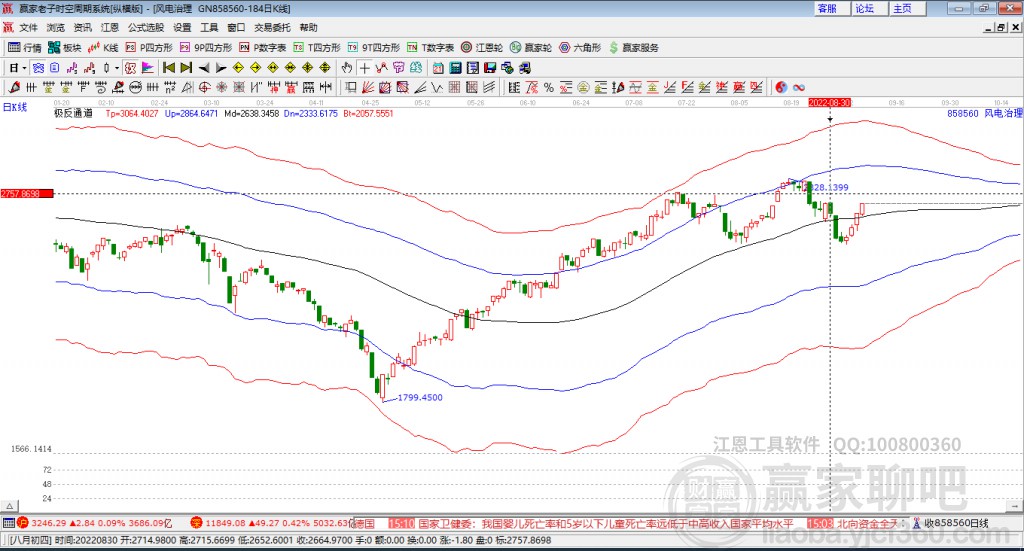Launch the 赢家轮 wheel tool

tap(531, 48)
